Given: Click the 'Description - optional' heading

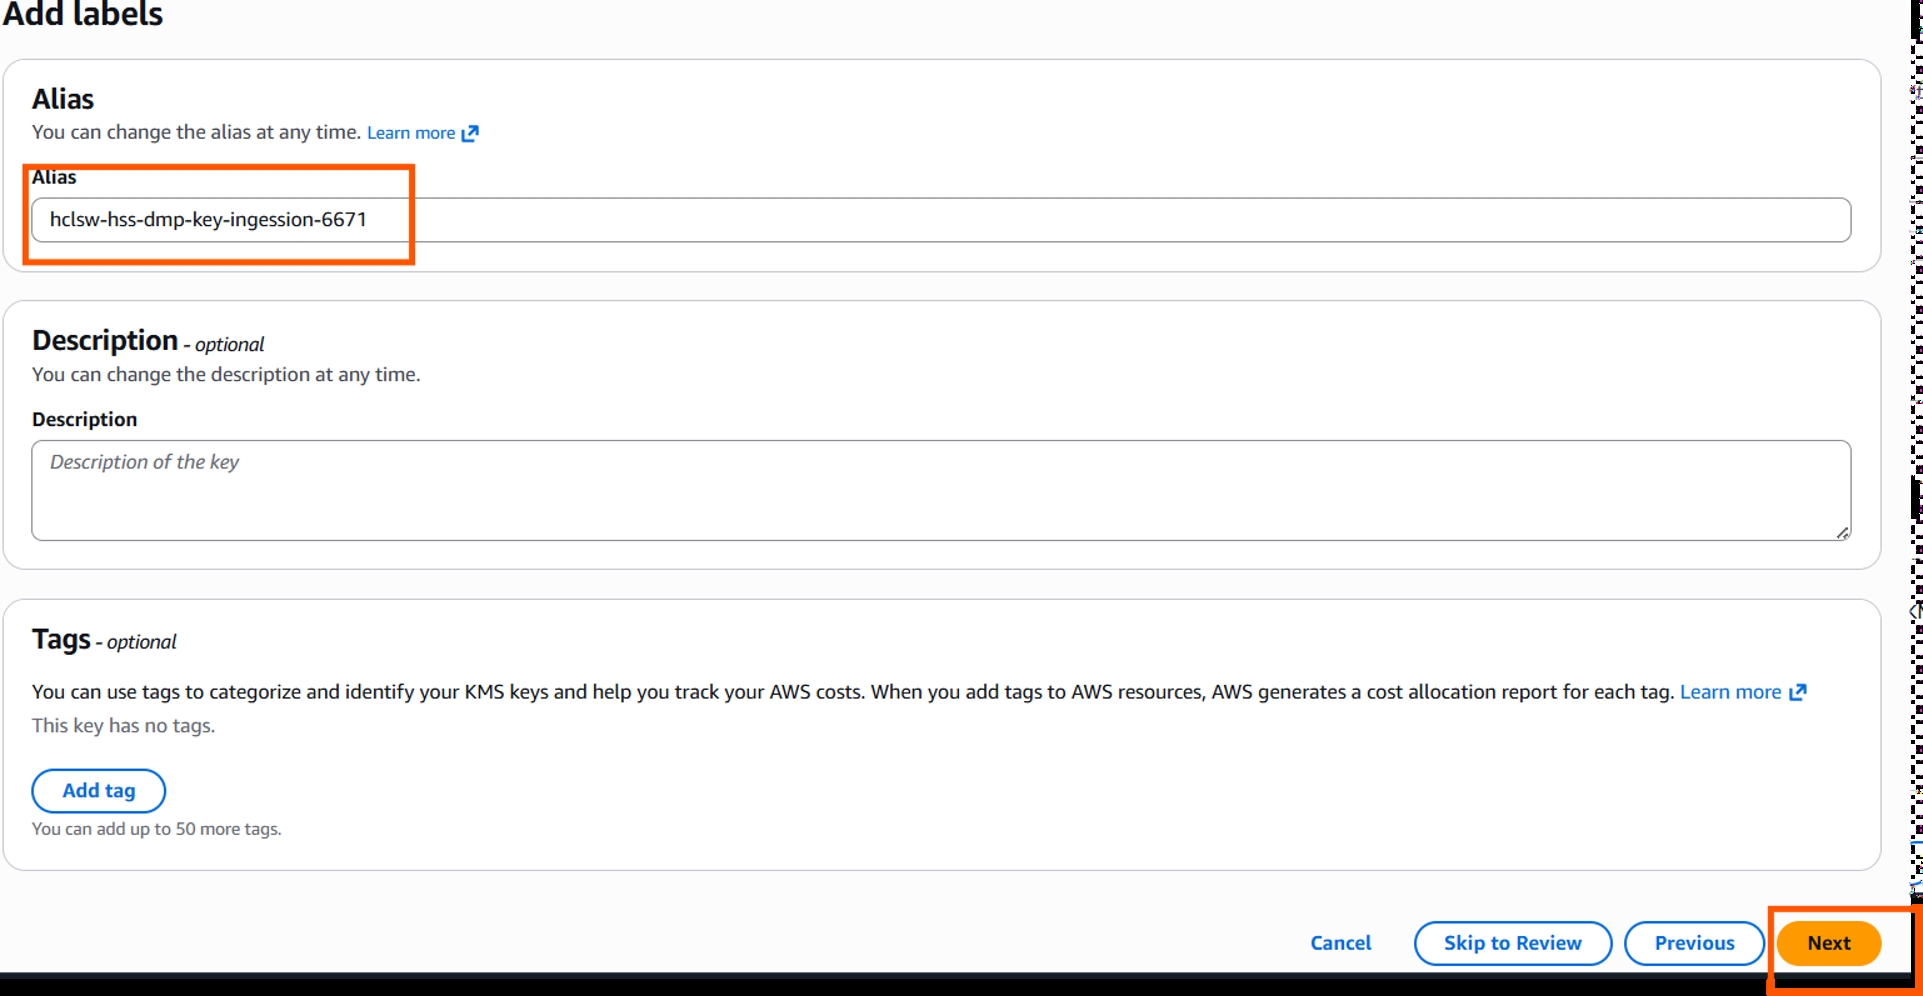Looking at the screenshot, I should [x=148, y=341].
